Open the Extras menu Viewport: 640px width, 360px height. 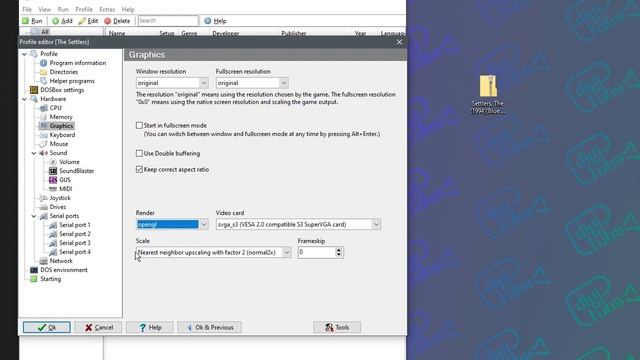coord(107,9)
